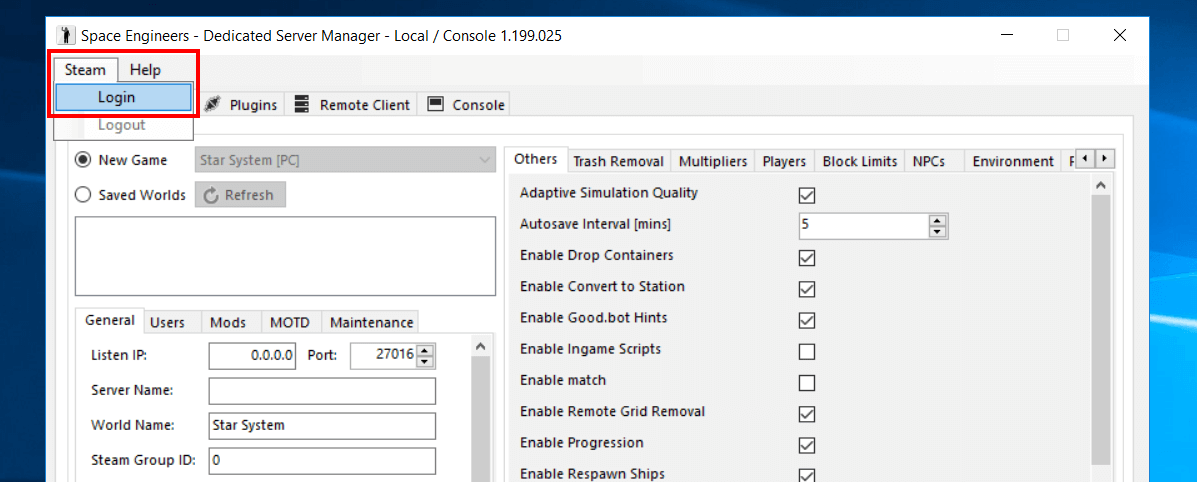Toggle Enable Respawn Ships checkbox
Image resolution: width=1197 pixels, height=482 pixels.
pos(807,476)
